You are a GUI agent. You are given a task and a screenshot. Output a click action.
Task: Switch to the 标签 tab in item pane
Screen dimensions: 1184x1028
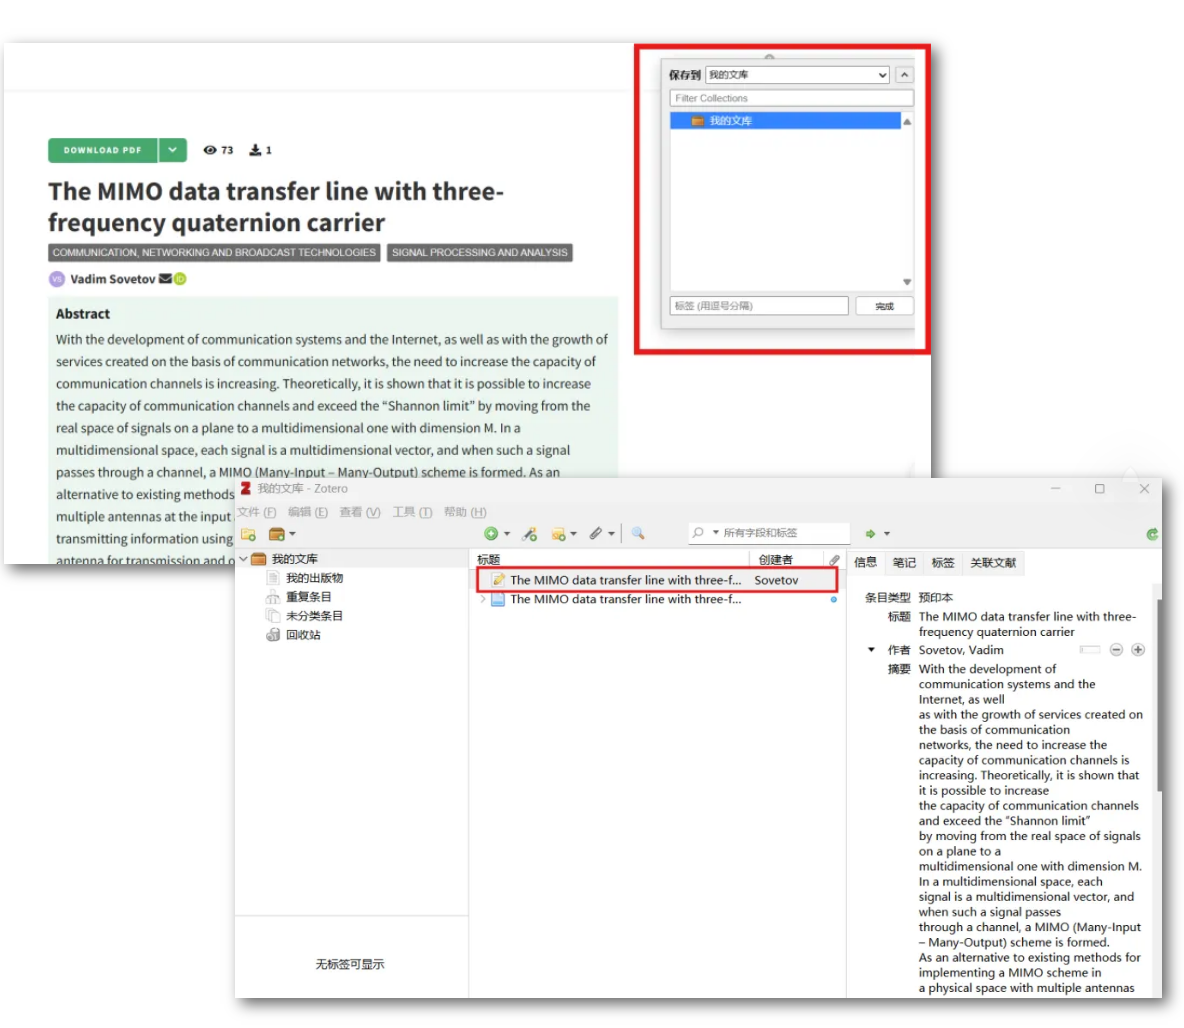point(942,563)
